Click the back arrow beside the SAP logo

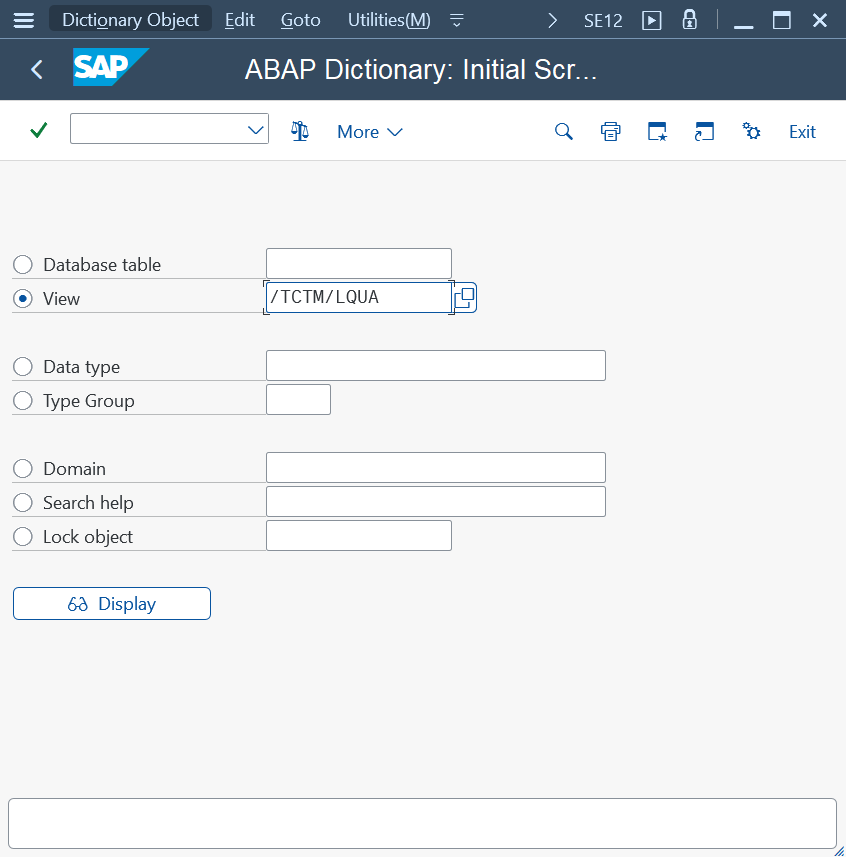tap(37, 69)
